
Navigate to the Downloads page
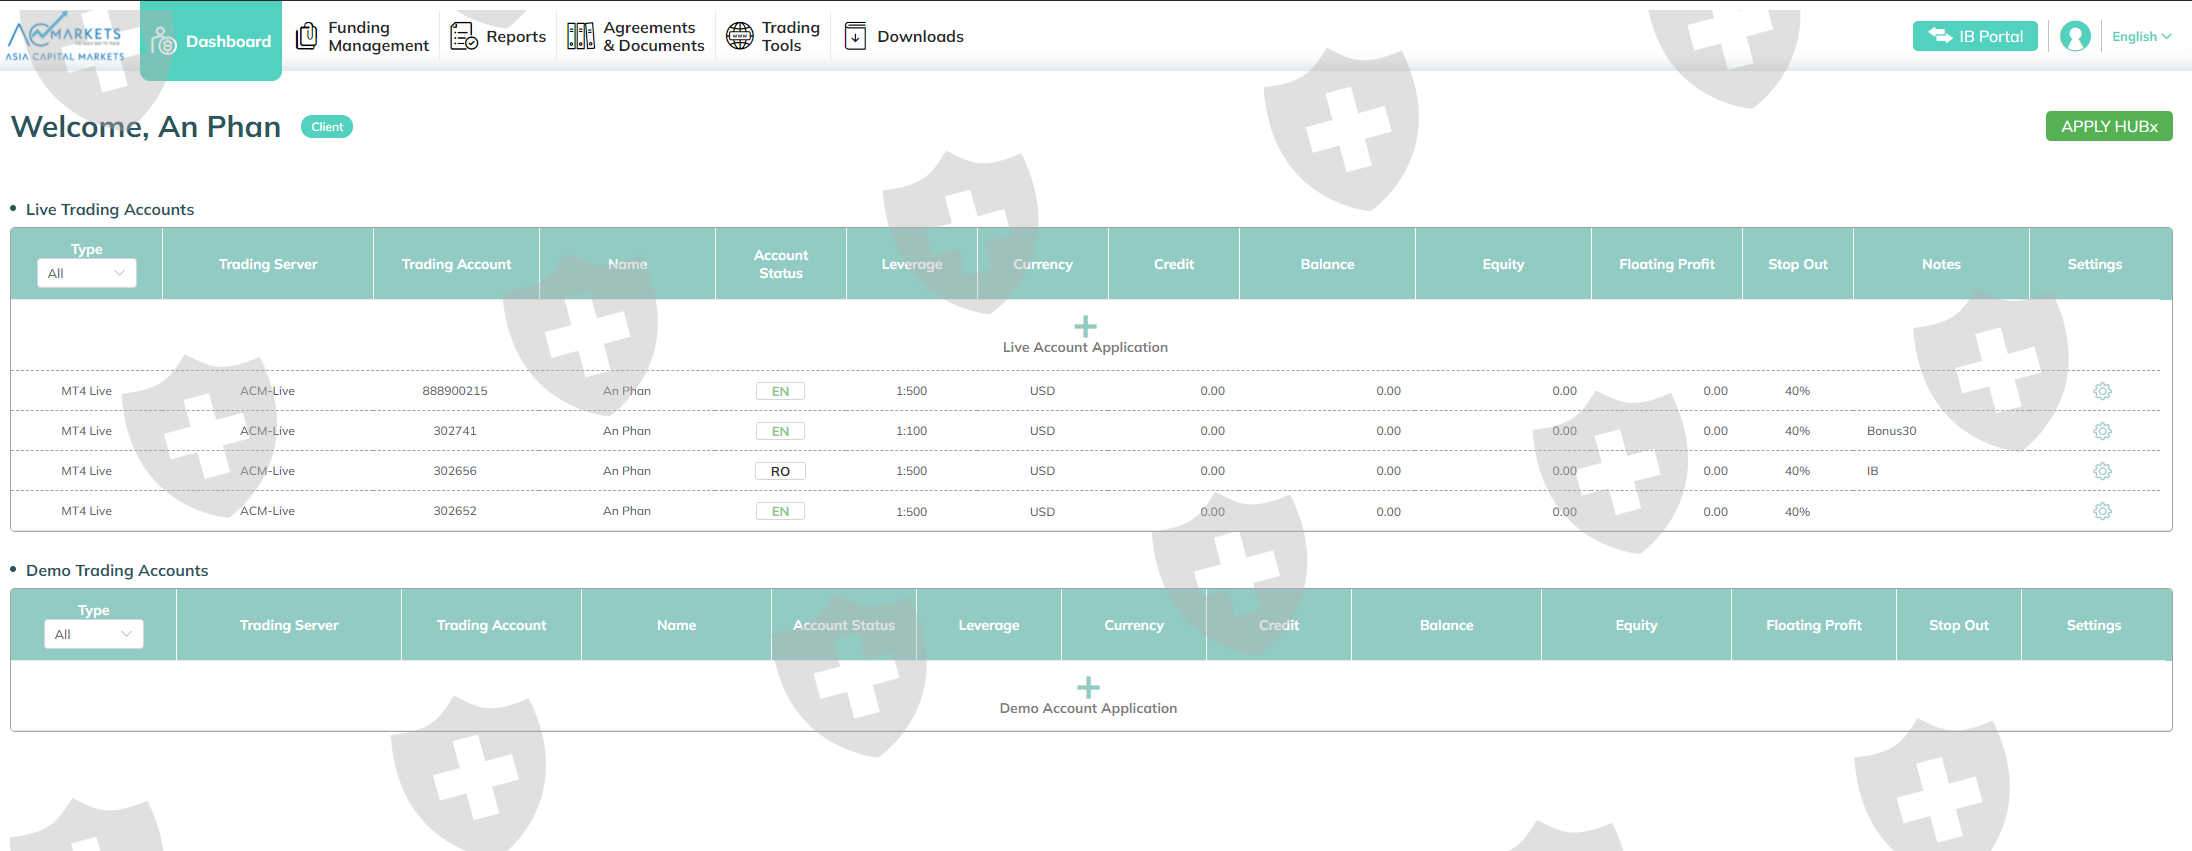904,37
